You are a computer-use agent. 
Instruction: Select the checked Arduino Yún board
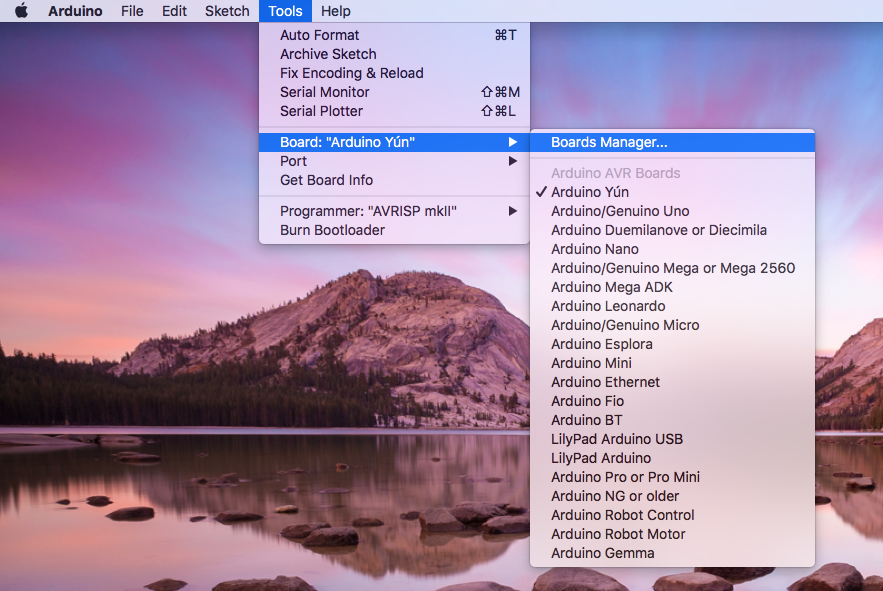coord(590,192)
